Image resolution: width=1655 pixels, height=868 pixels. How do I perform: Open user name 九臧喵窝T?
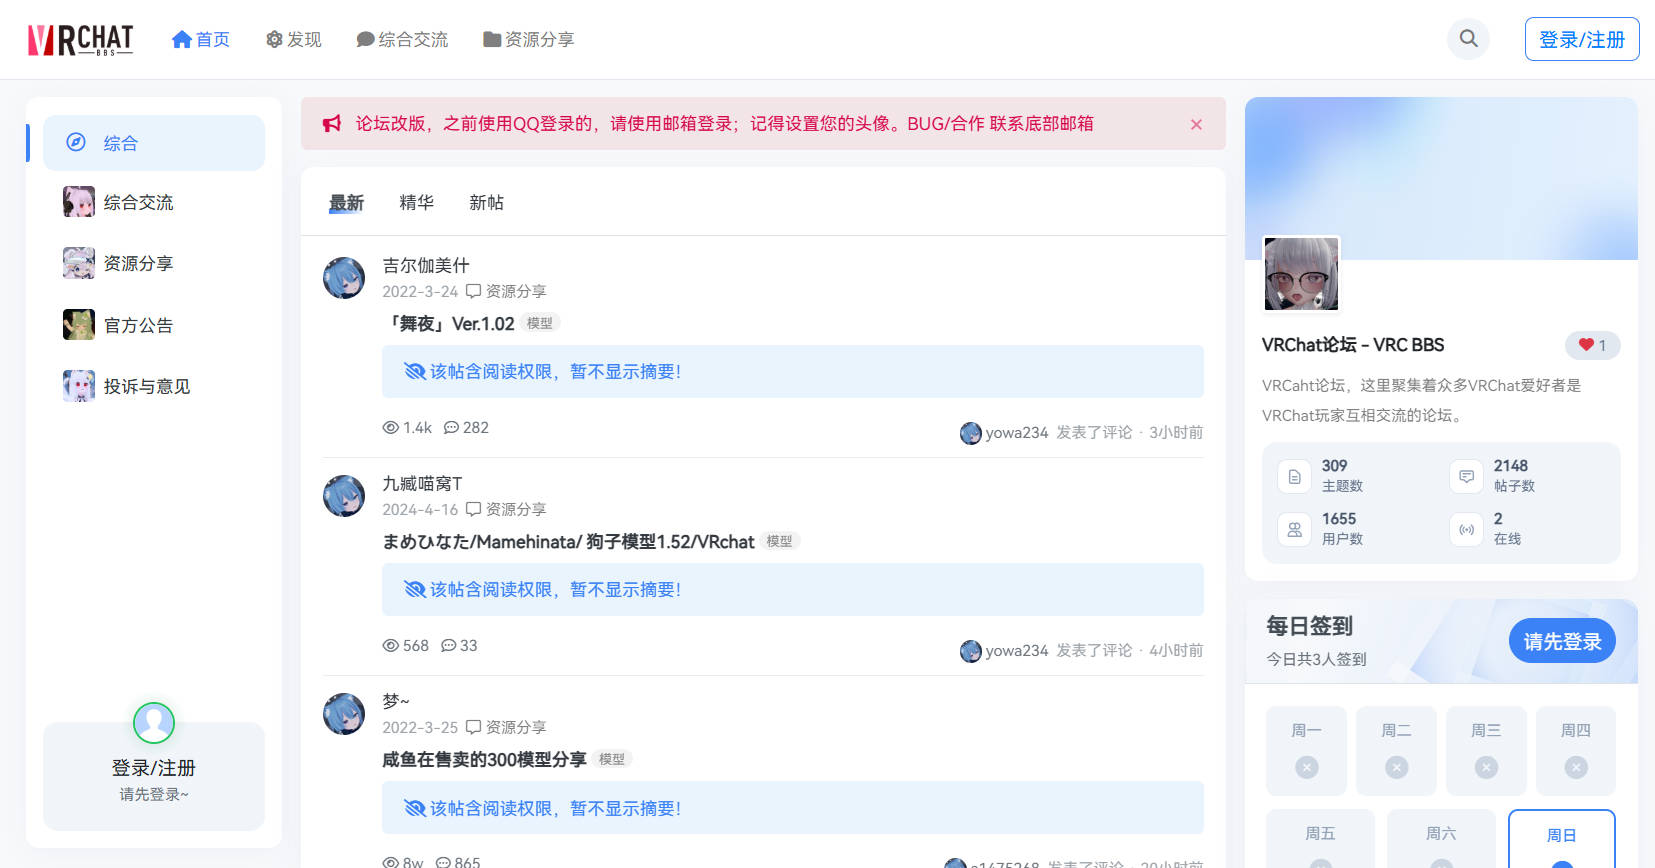coord(422,483)
